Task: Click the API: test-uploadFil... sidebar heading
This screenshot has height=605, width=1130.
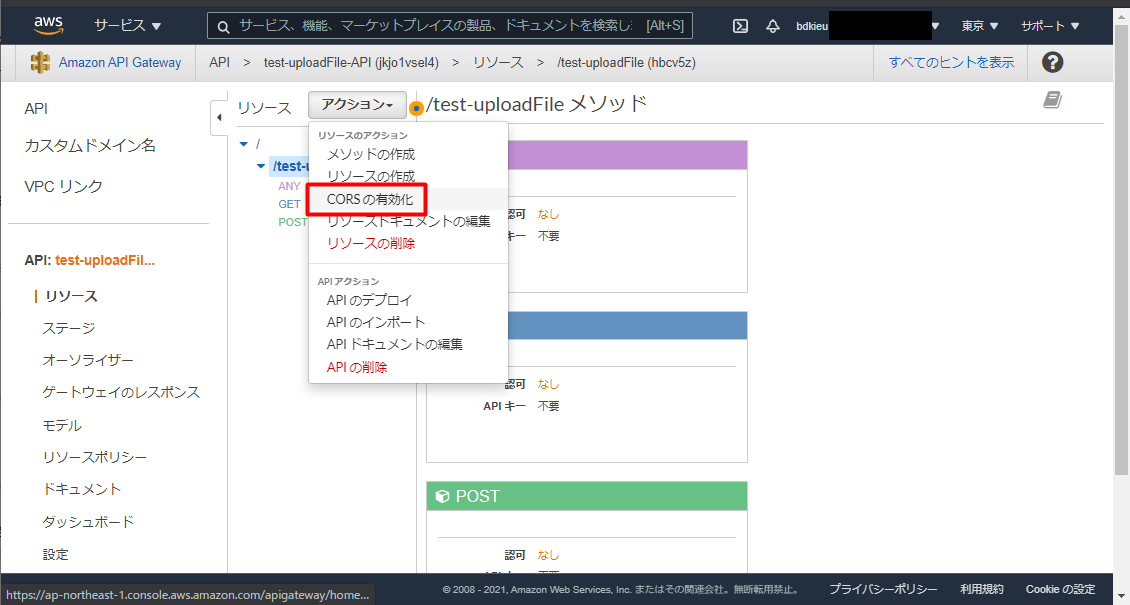Action: (x=89, y=260)
